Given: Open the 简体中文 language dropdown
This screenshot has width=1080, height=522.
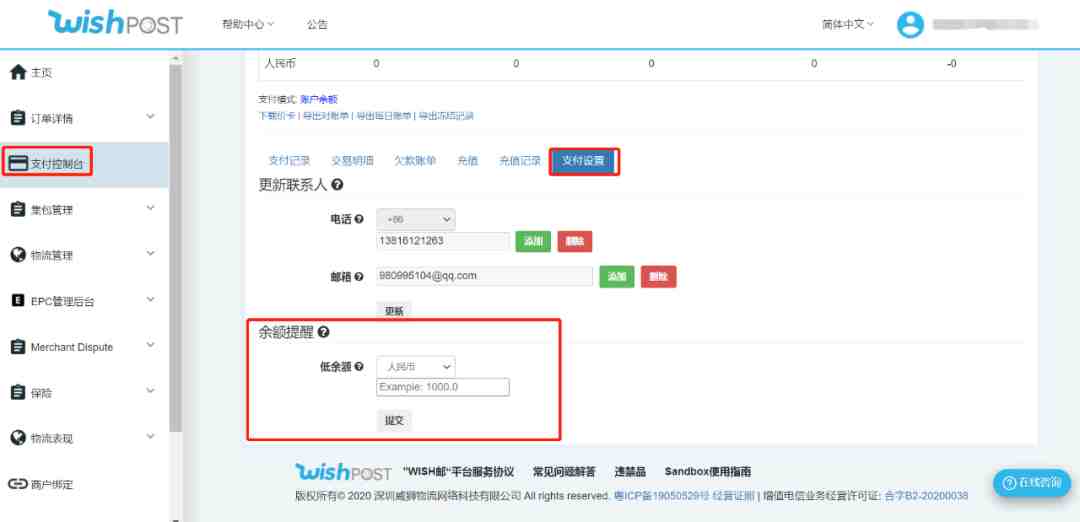Looking at the screenshot, I should 848,24.
